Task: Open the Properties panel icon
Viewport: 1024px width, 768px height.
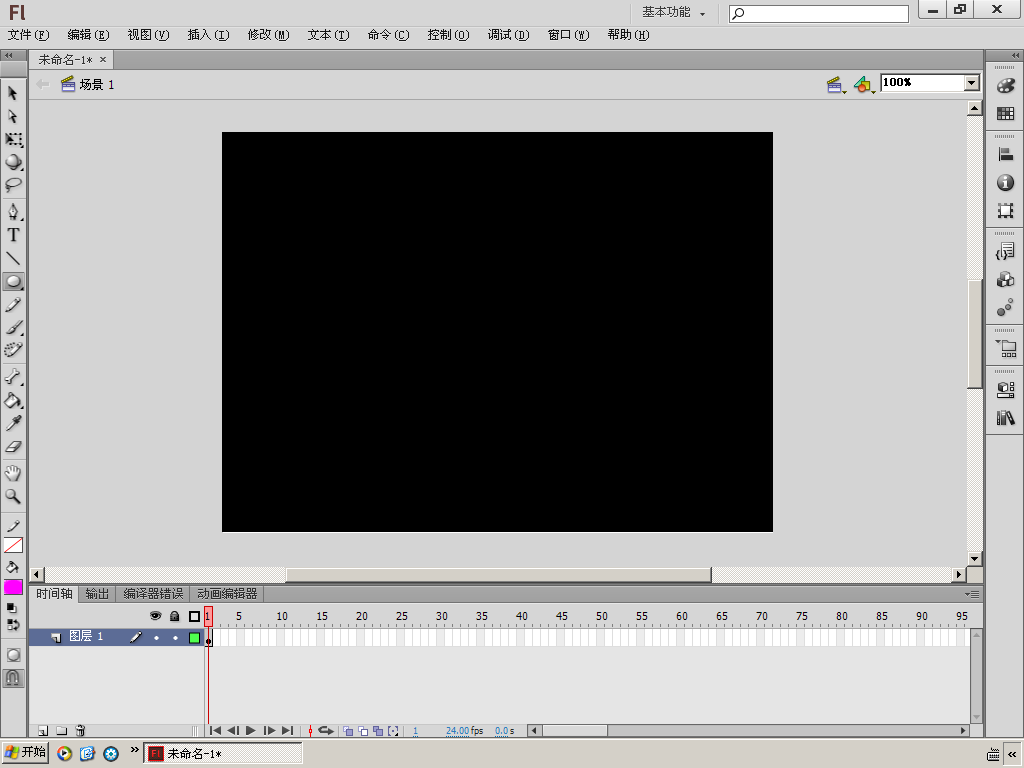Action: tap(1006, 390)
